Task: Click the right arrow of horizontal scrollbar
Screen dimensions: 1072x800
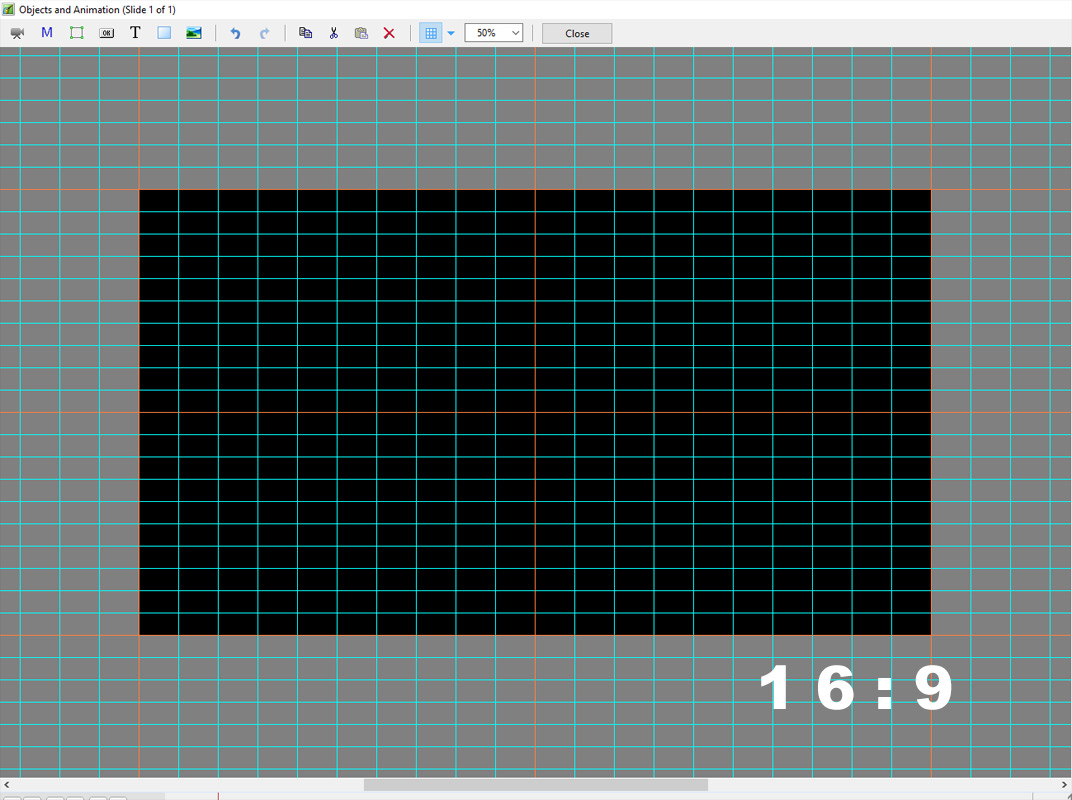Action: pos(1064,785)
